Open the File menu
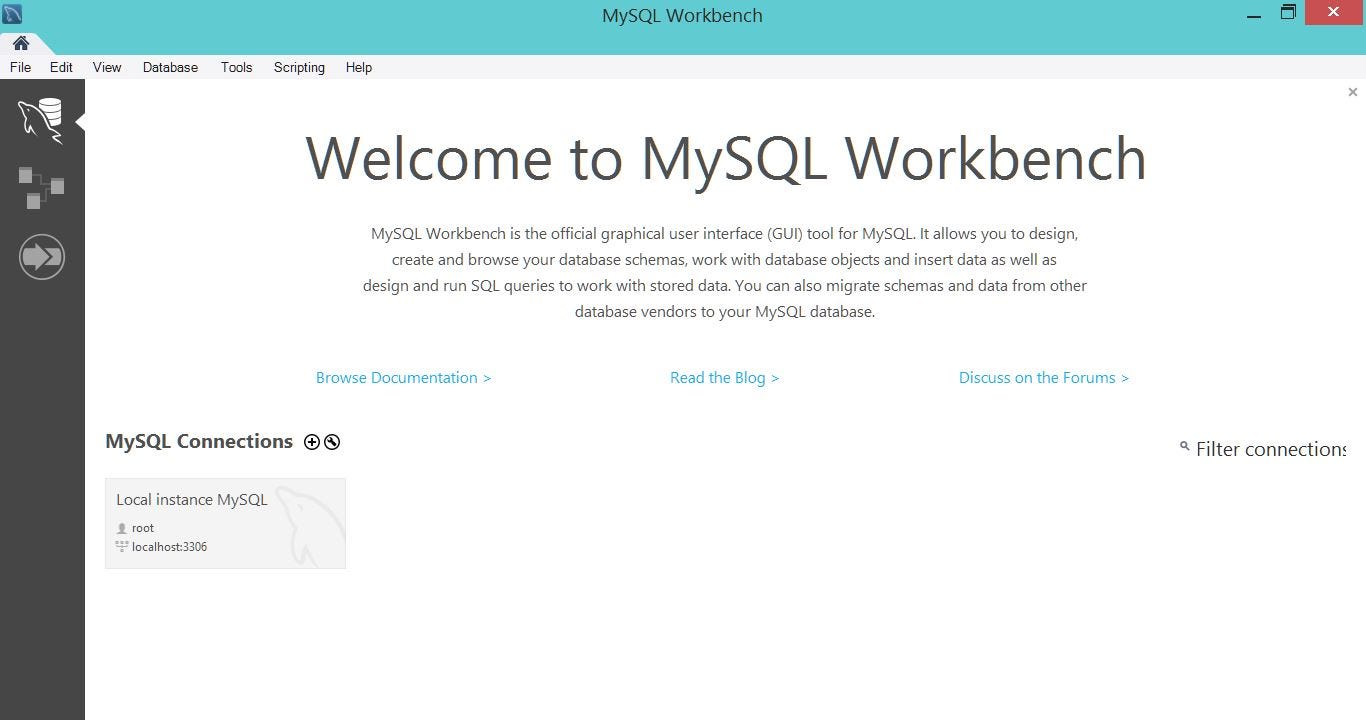The image size is (1366, 720). pos(20,67)
